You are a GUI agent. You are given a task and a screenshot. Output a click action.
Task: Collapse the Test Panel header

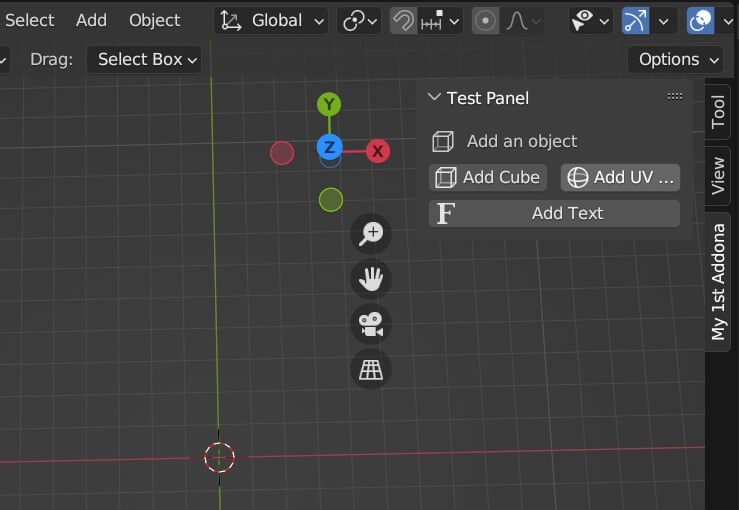click(434, 98)
